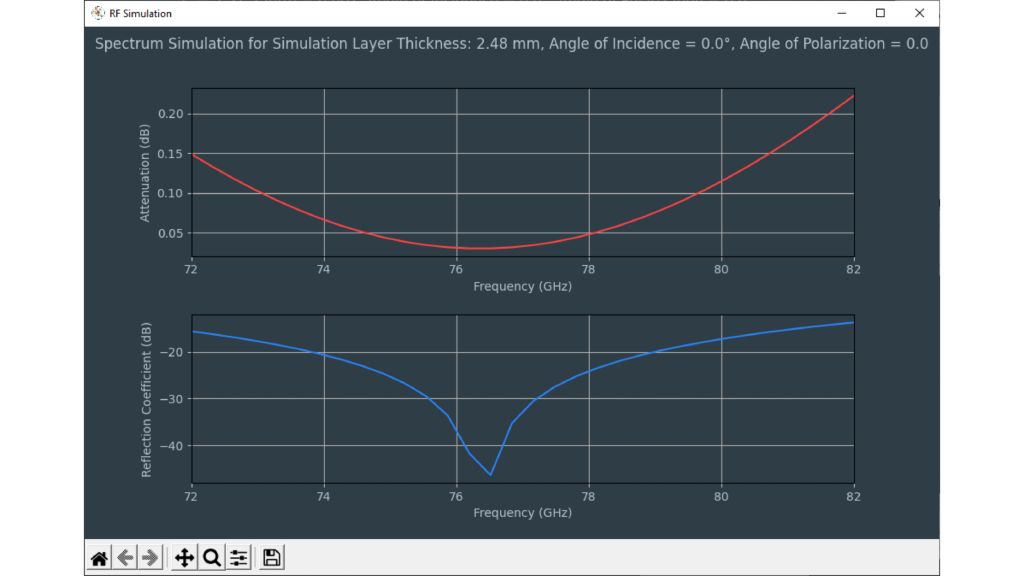Activate the Pan tool with the four-way arrows
1024x576 pixels.
[185, 558]
